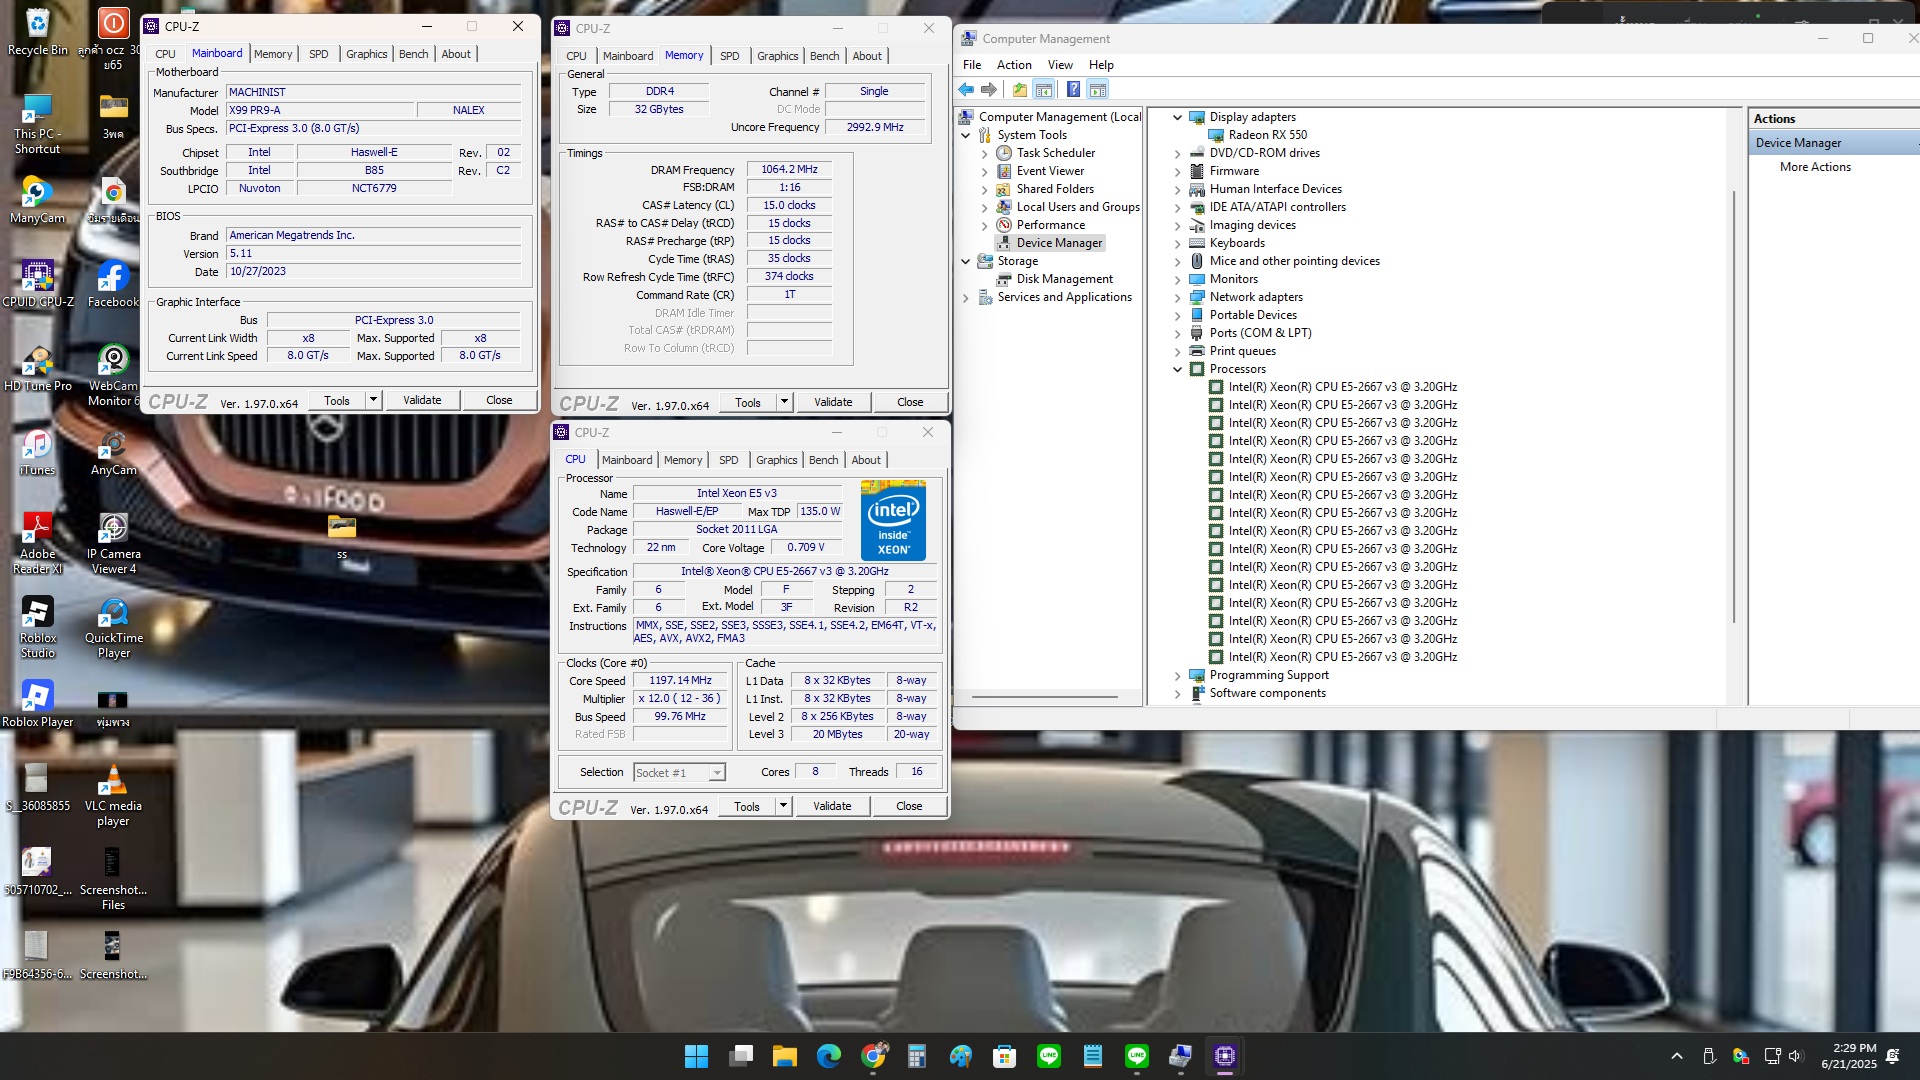Open Windows Start button on taskbar

click(x=696, y=1056)
